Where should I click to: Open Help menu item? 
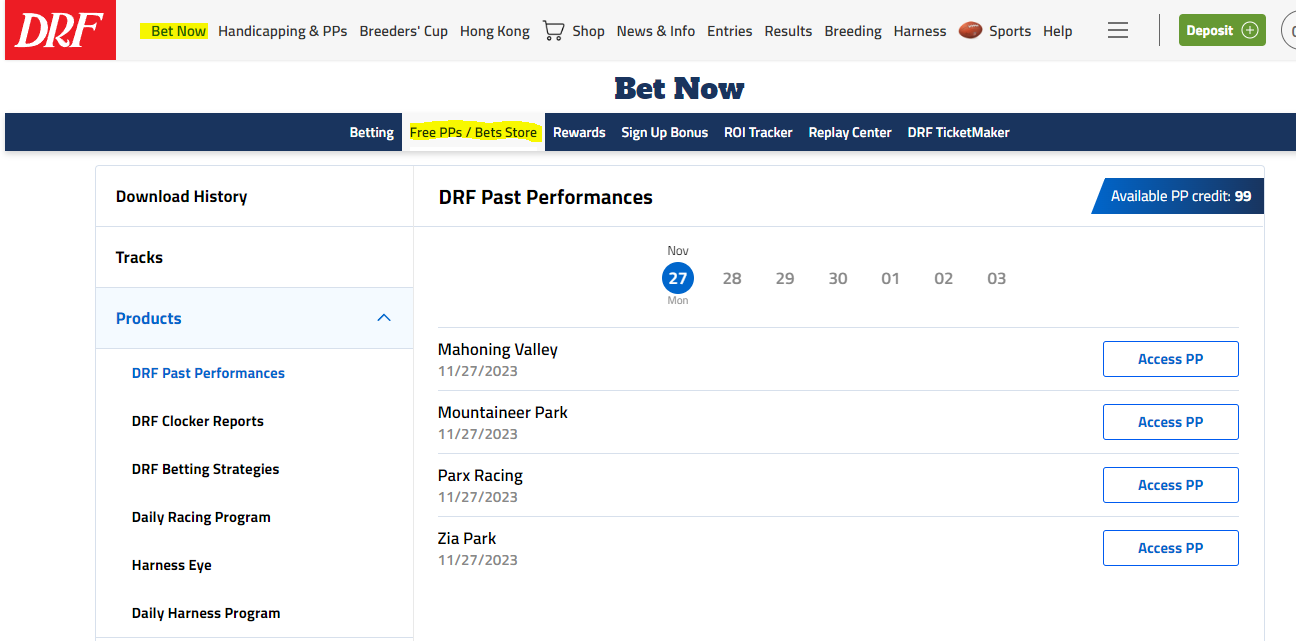[1058, 31]
